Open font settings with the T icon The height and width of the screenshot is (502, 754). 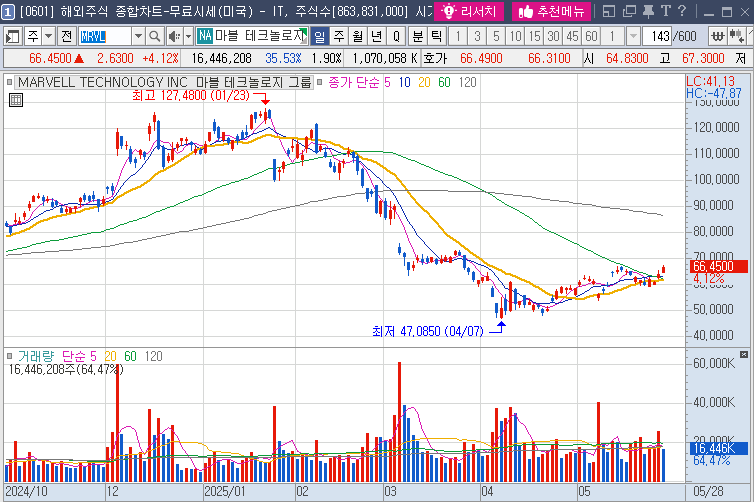coord(666,11)
